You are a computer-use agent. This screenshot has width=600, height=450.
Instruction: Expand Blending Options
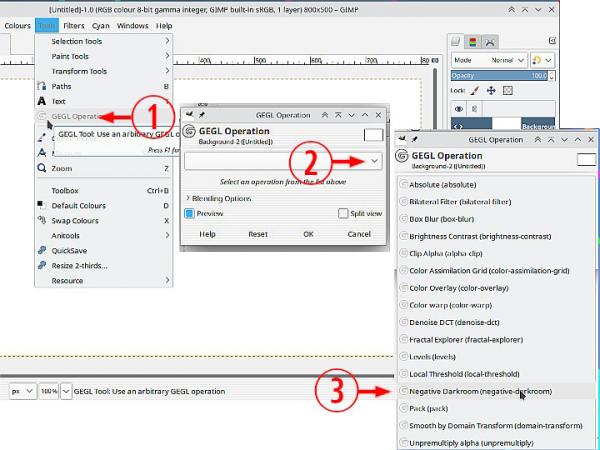pyautogui.click(x=218, y=198)
